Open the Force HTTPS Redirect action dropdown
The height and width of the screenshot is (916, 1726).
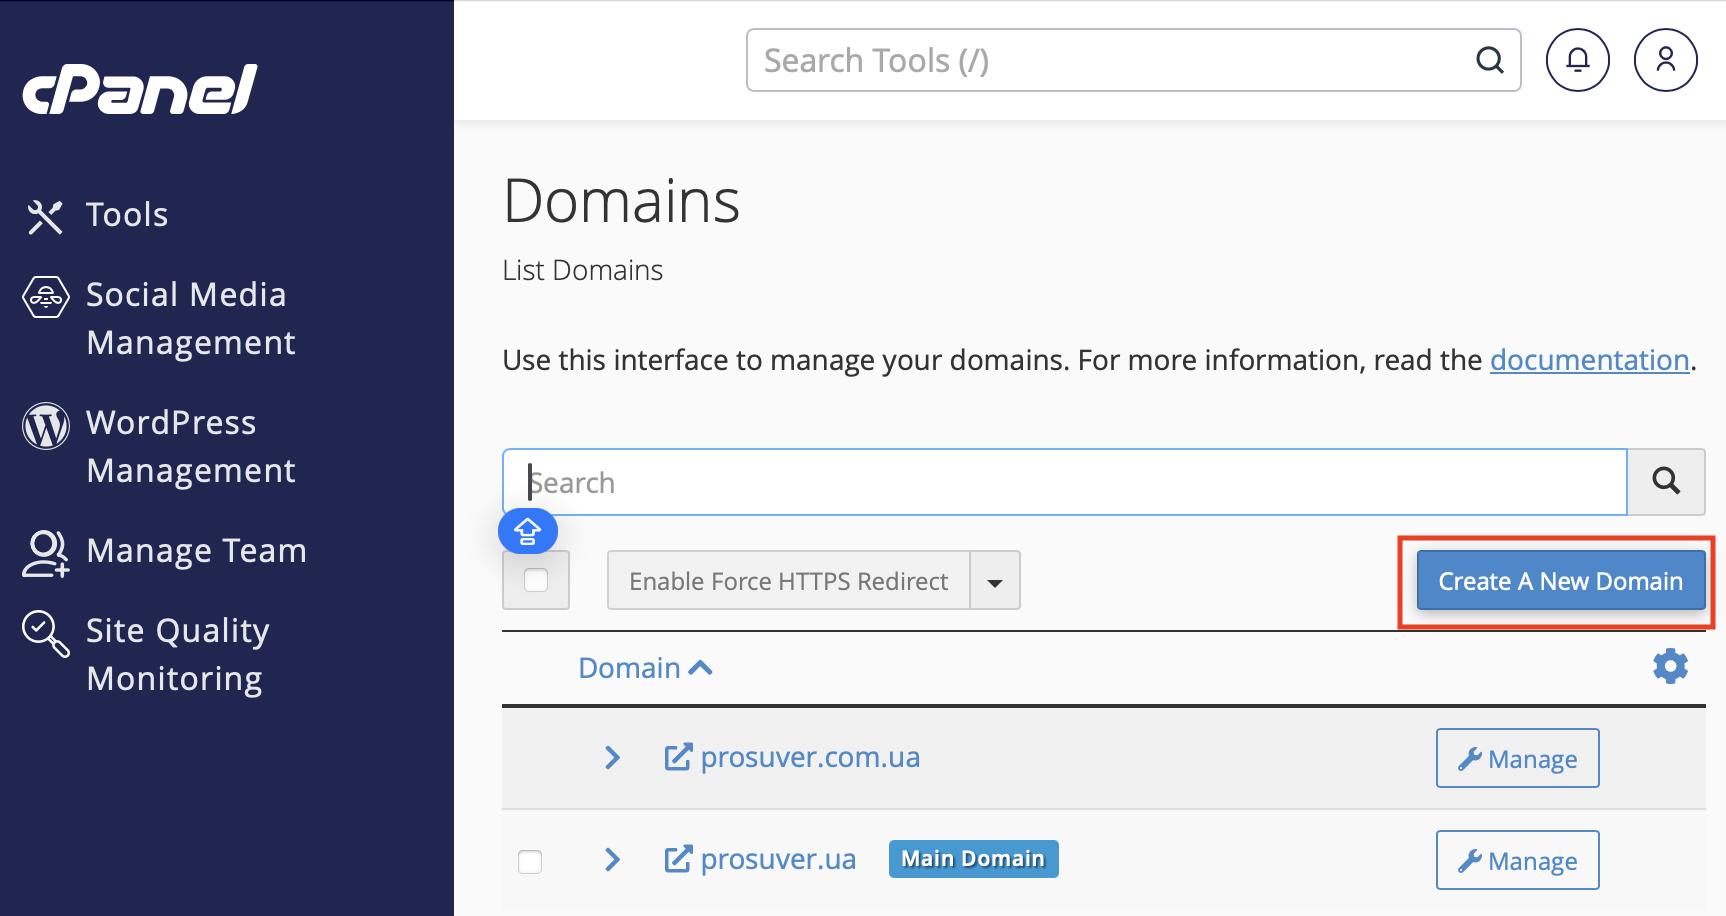tap(995, 580)
